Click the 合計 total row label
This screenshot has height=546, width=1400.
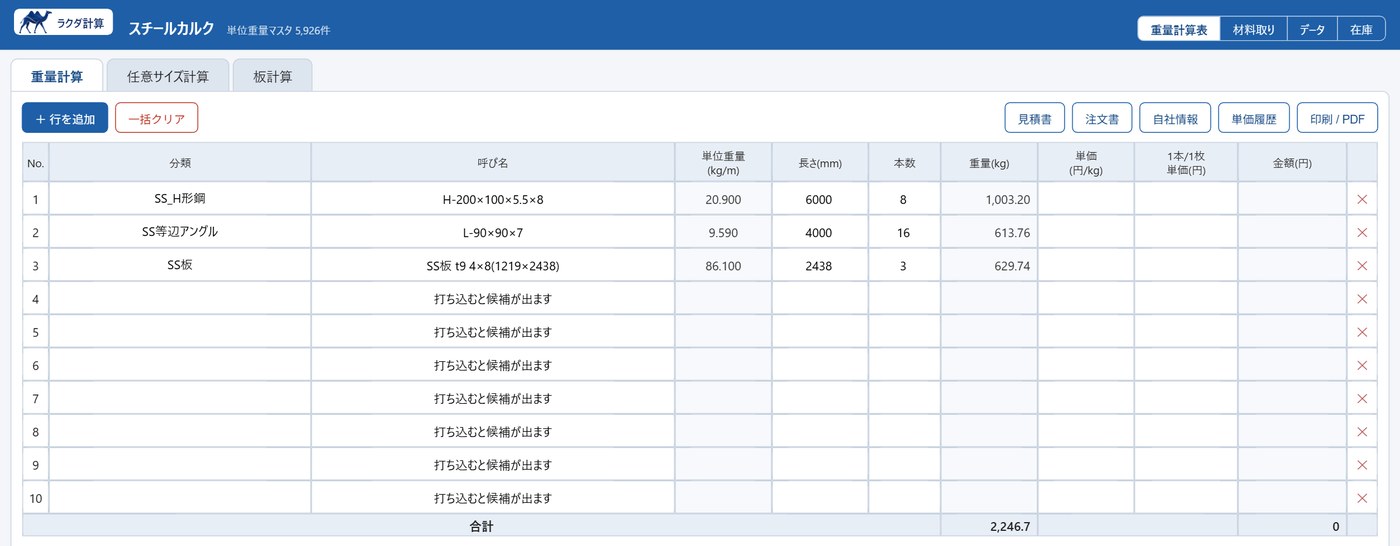coord(481,525)
